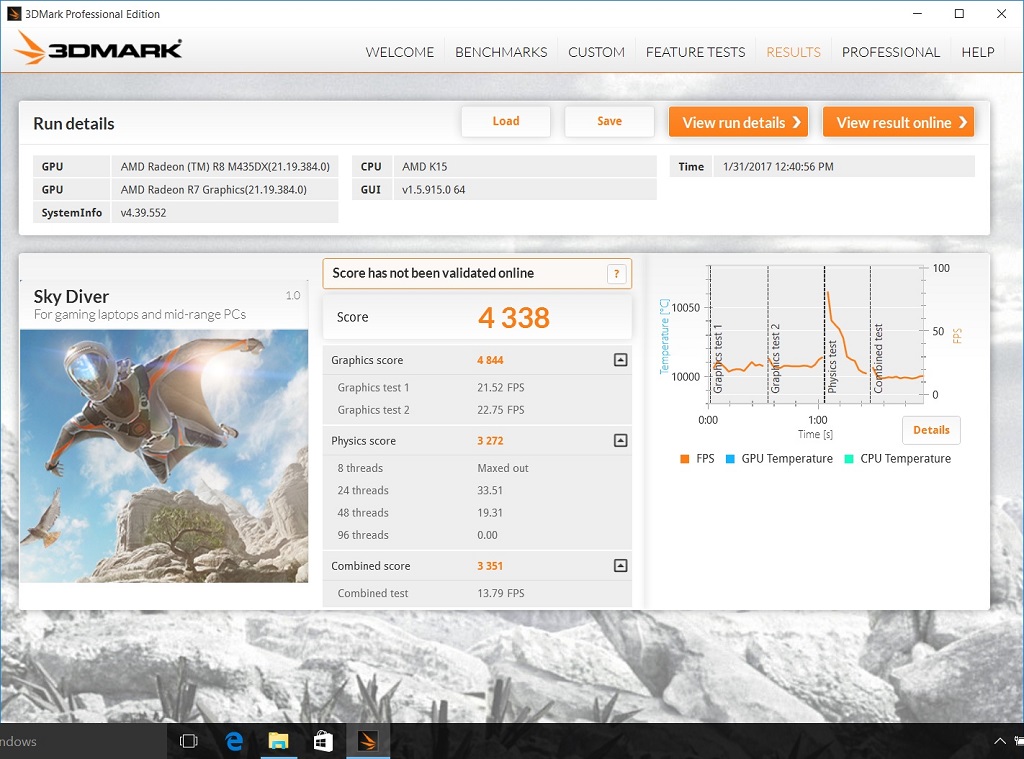
Task: Click the Details button below the graph
Action: tap(931, 430)
